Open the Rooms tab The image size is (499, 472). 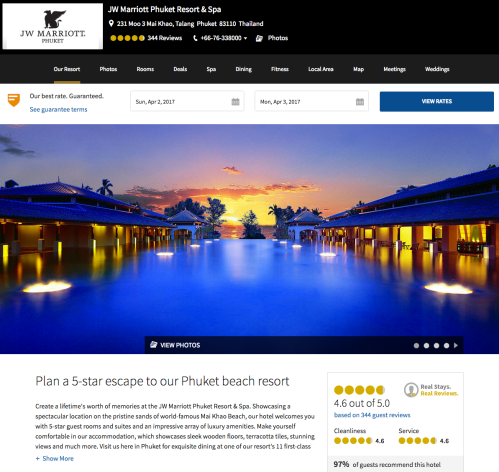click(x=145, y=69)
